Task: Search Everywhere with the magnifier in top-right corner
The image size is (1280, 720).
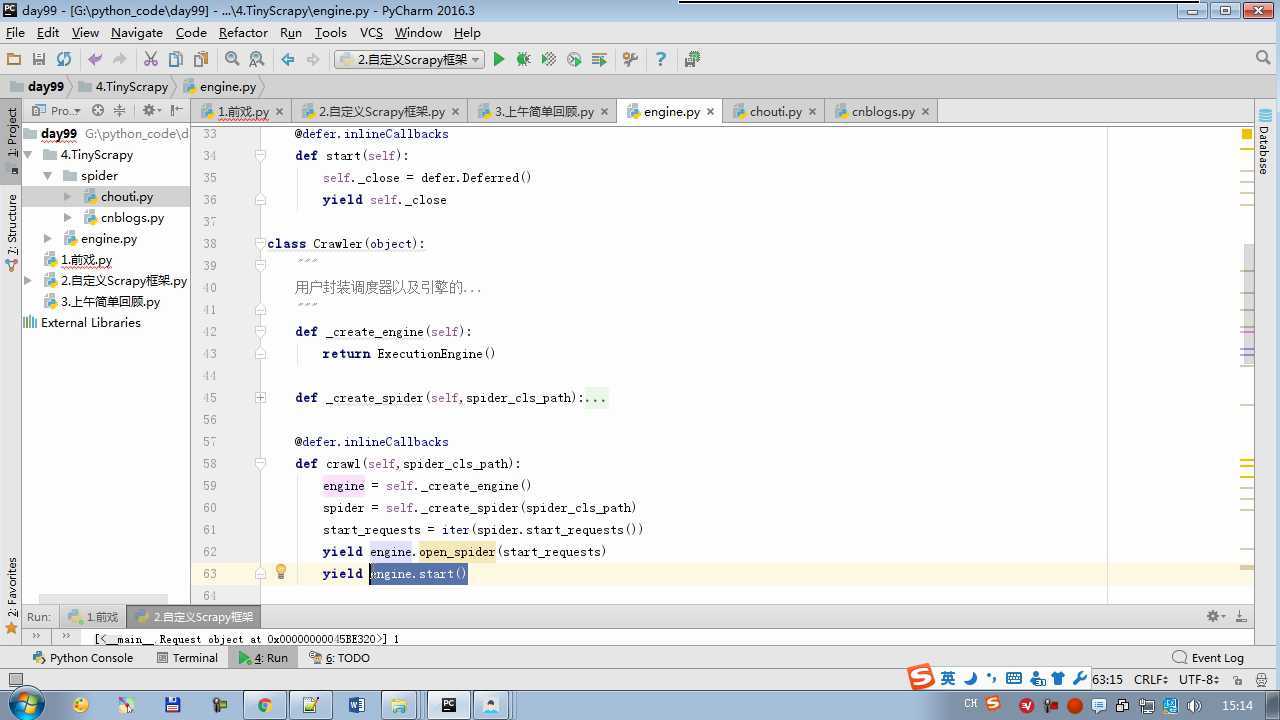Action: (1263, 59)
